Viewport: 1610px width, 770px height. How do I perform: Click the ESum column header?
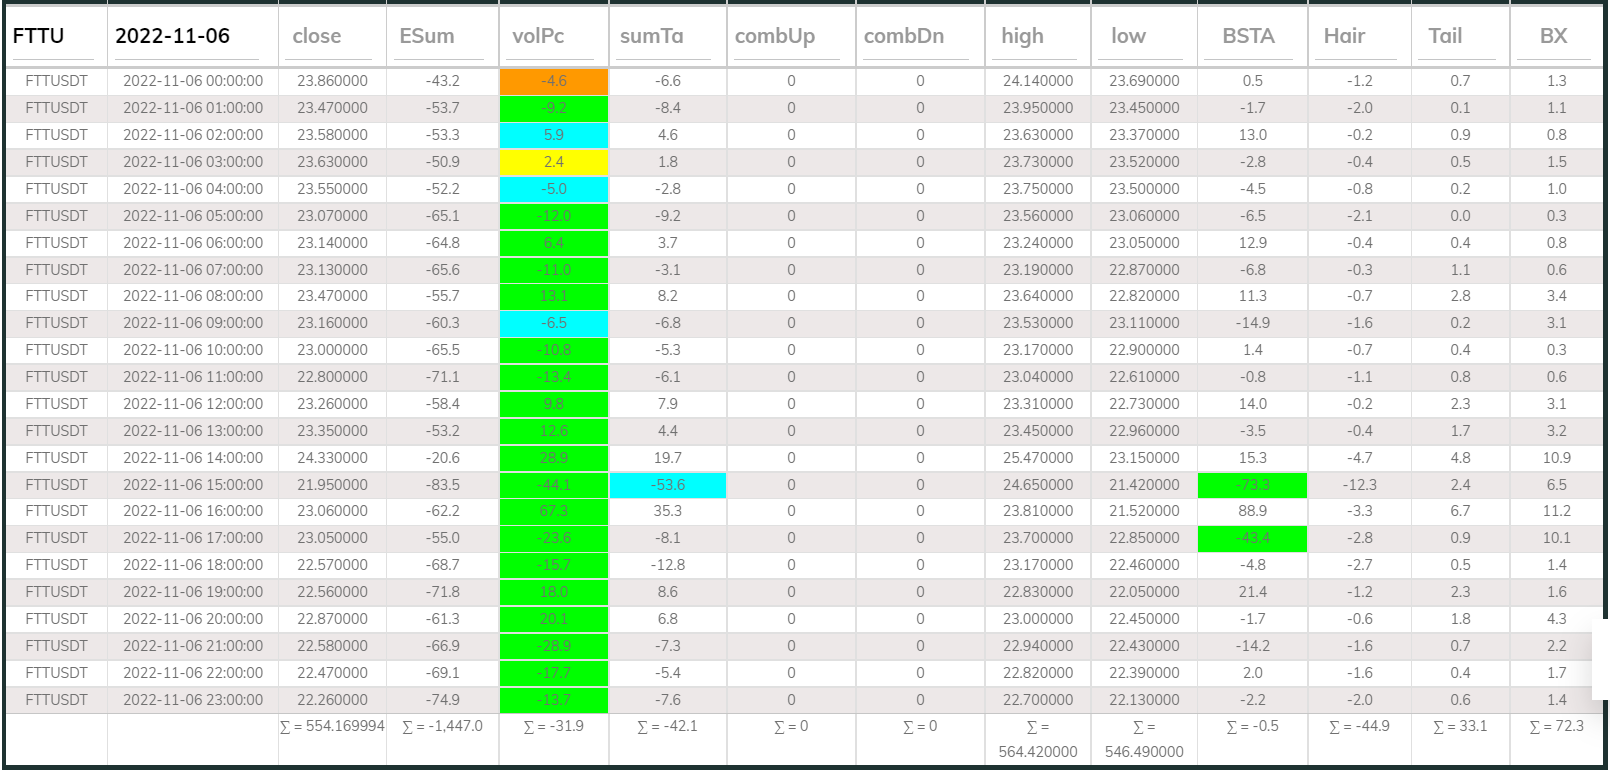click(x=427, y=36)
